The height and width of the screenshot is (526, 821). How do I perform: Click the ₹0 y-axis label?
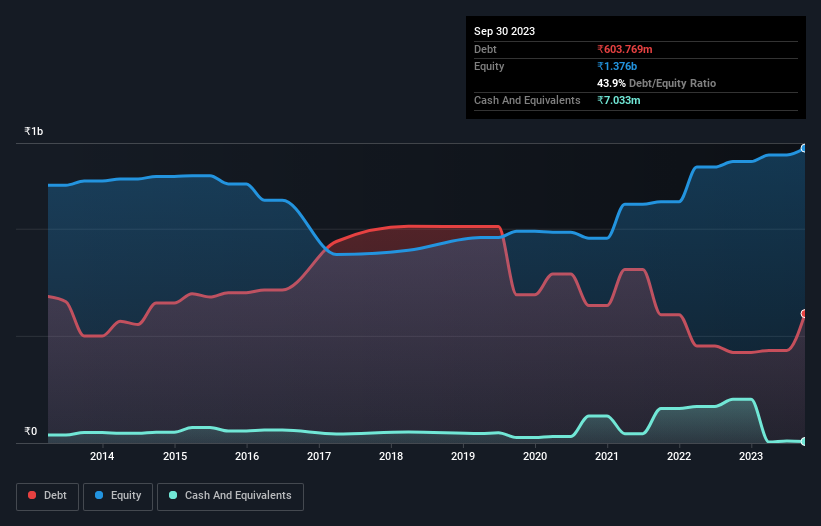(31, 431)
